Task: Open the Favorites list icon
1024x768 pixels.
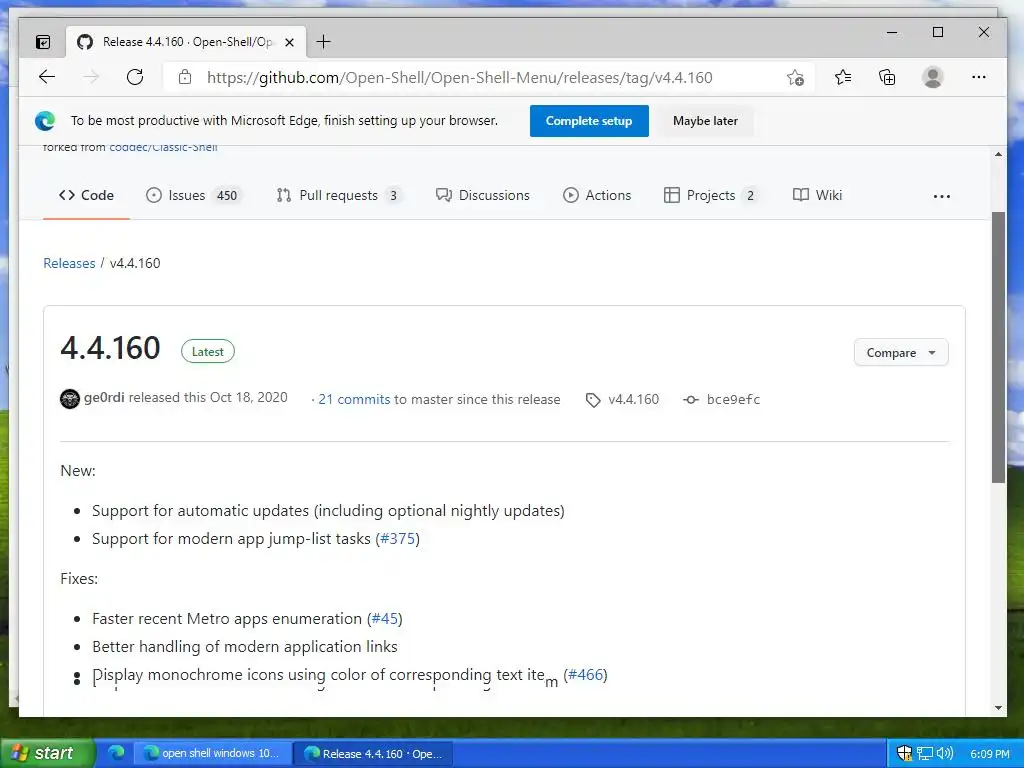Action: click(842, 78)
